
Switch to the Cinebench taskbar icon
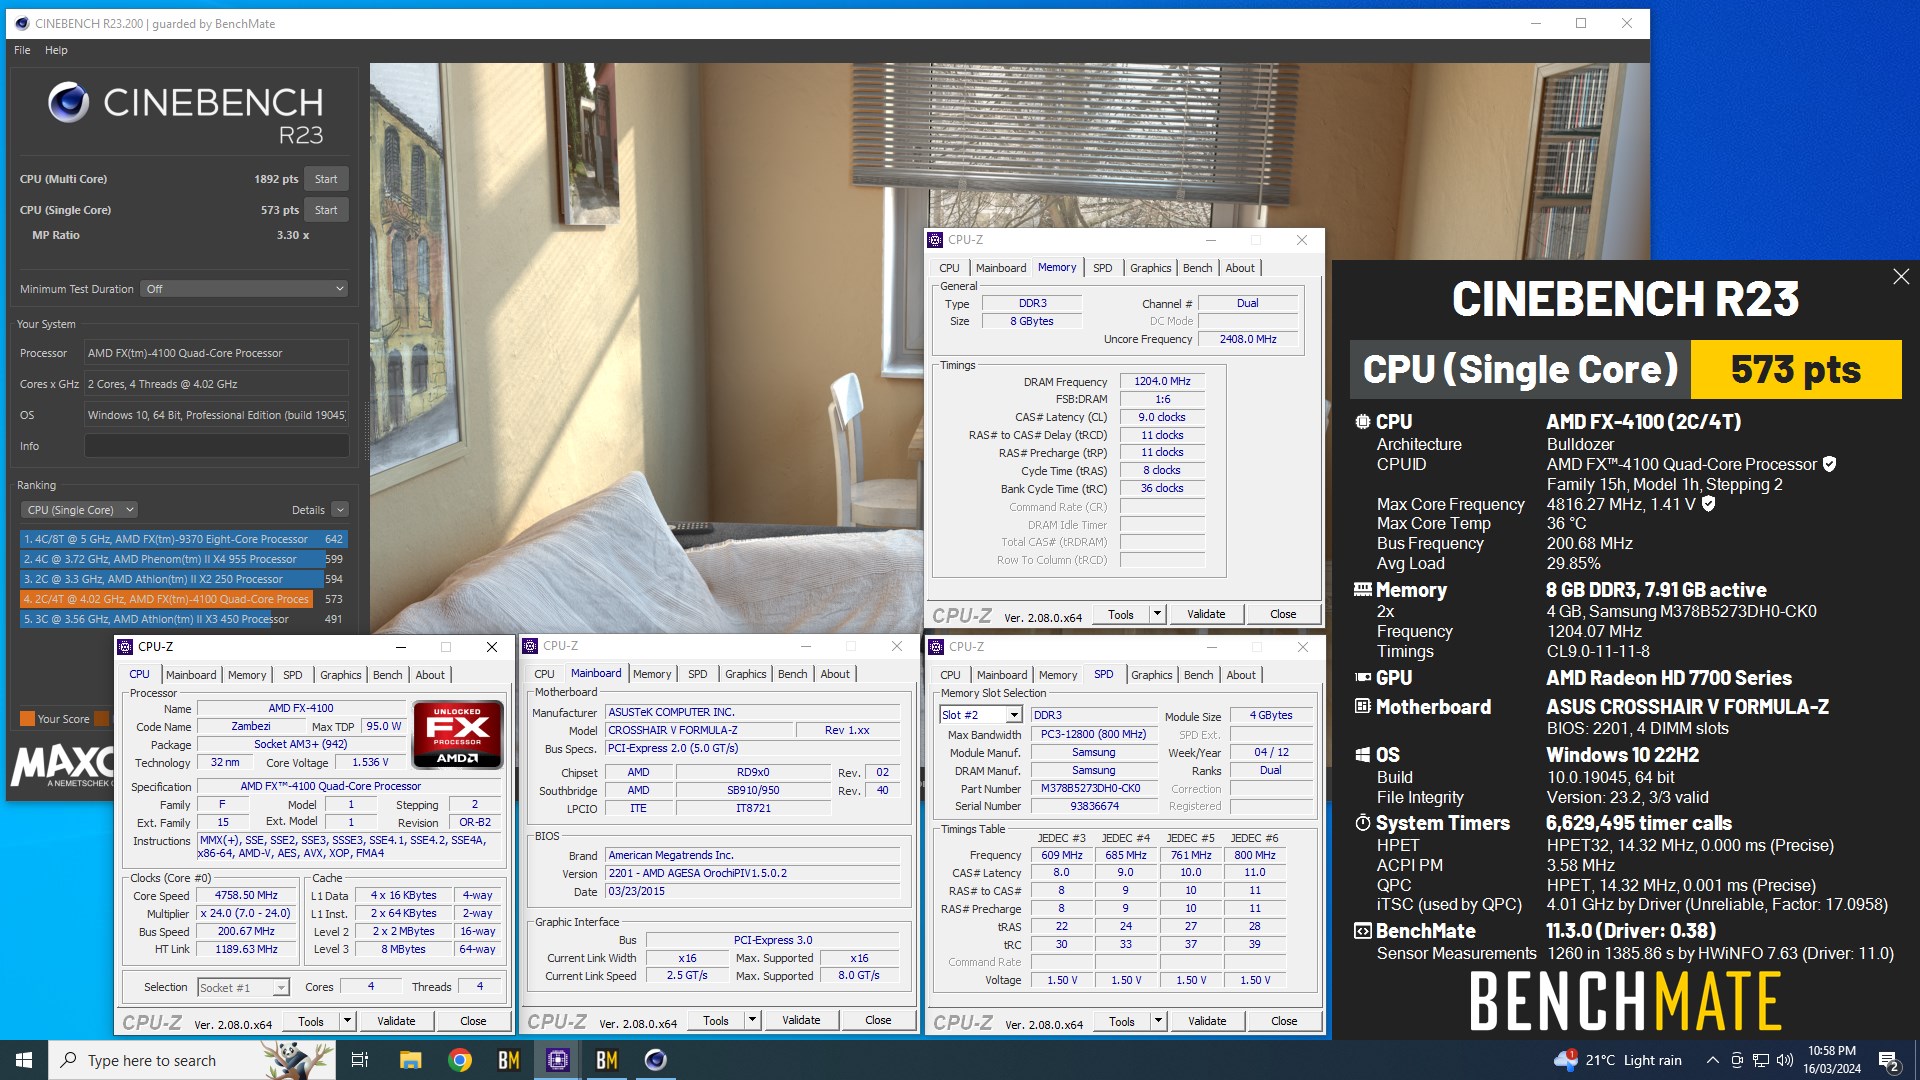[656, 1060]
